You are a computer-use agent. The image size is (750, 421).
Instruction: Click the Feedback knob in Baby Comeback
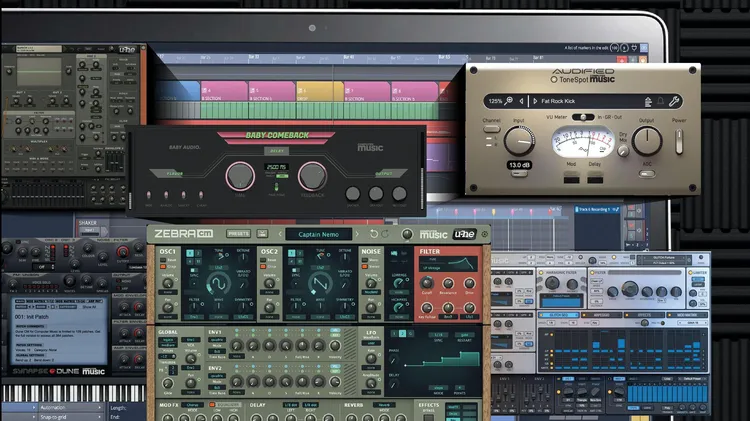tap(312, 176)
